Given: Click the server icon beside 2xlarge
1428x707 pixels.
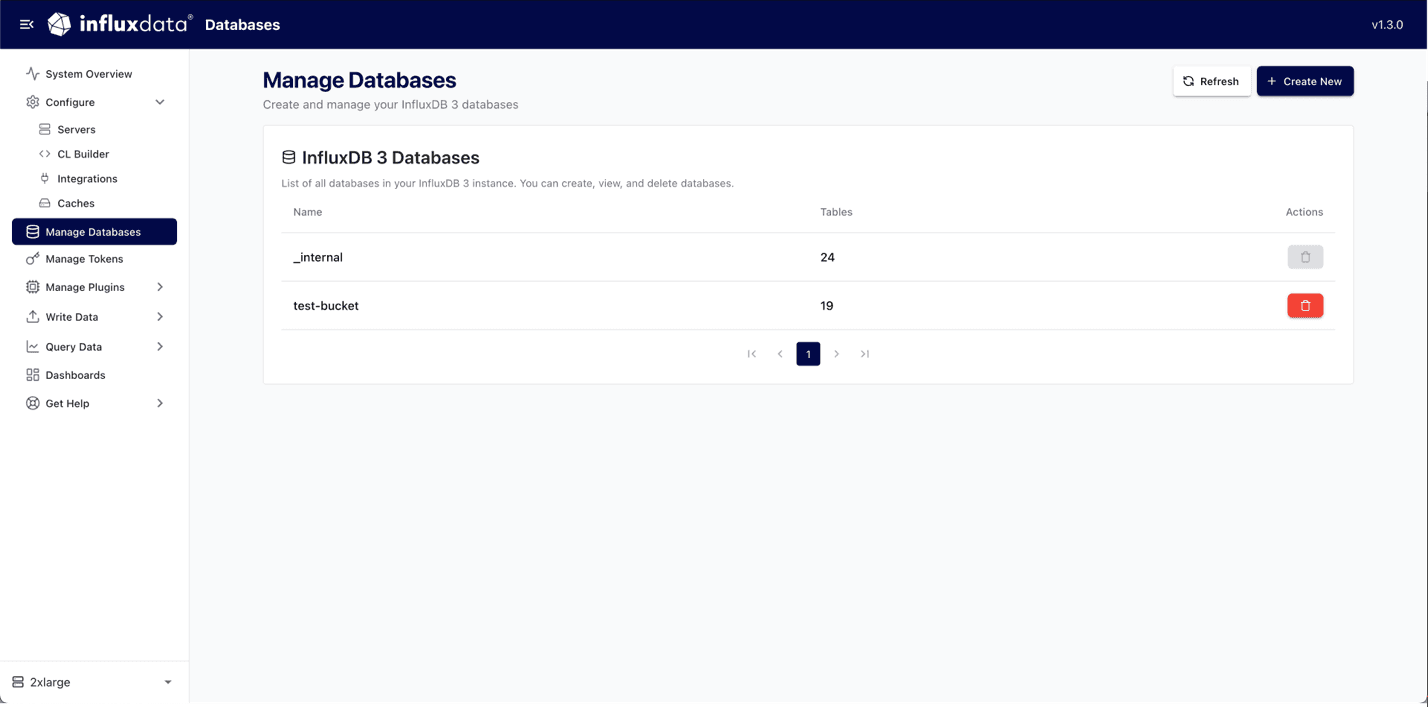Looking at the screenshot, I should click(18, 682).
